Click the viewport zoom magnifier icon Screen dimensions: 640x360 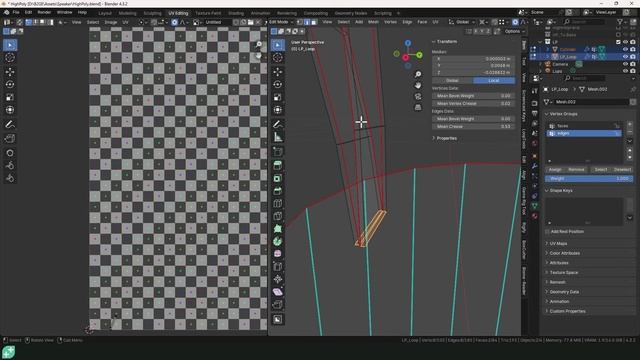[x=418, y=74]
